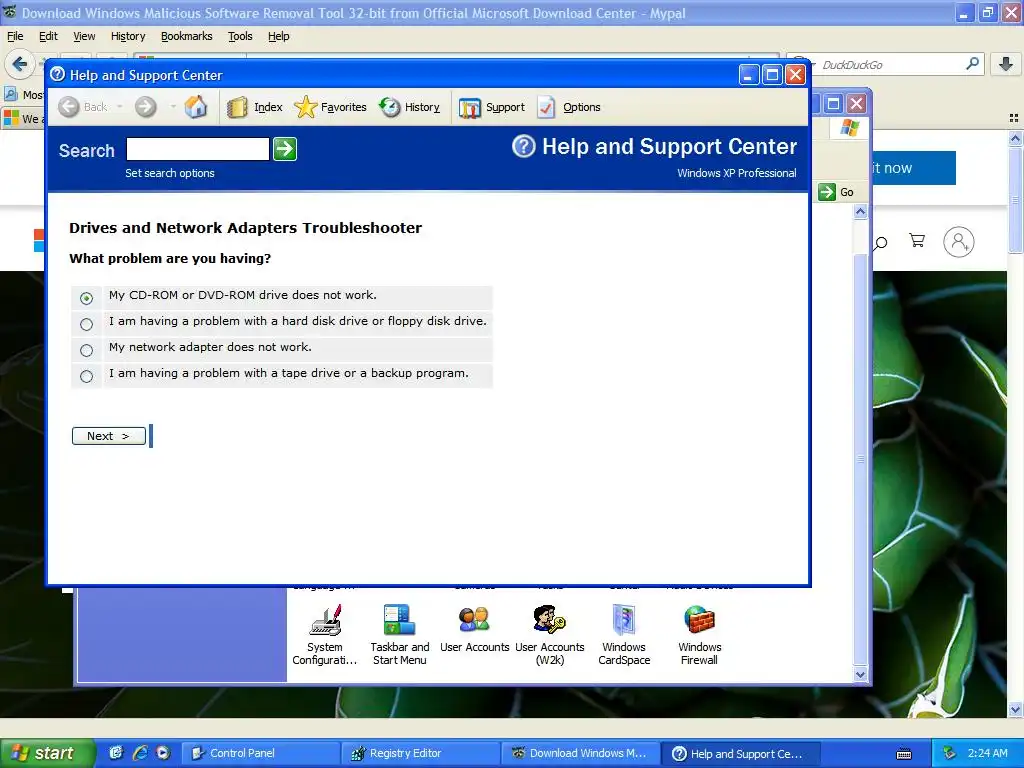
Task: Select network adapter does not work option
Action: 86,350
